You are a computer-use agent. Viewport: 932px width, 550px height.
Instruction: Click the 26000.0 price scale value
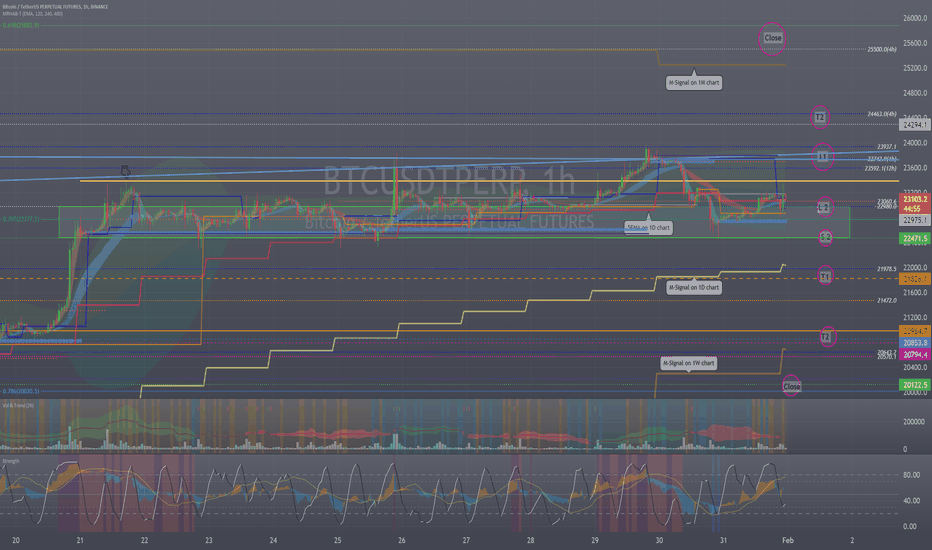tap(915, 18)
